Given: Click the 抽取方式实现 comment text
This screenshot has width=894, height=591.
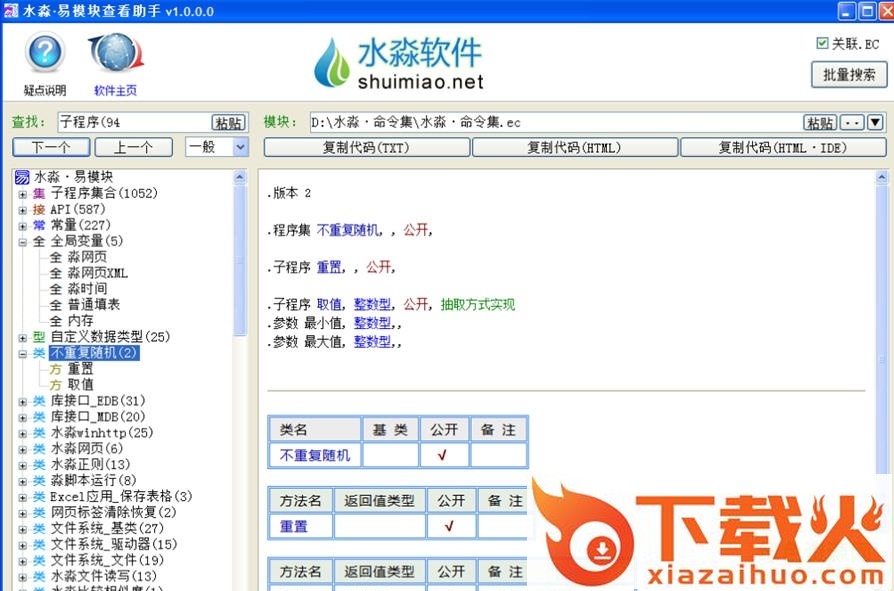Looking at the screenshot, I should (478, 304).
